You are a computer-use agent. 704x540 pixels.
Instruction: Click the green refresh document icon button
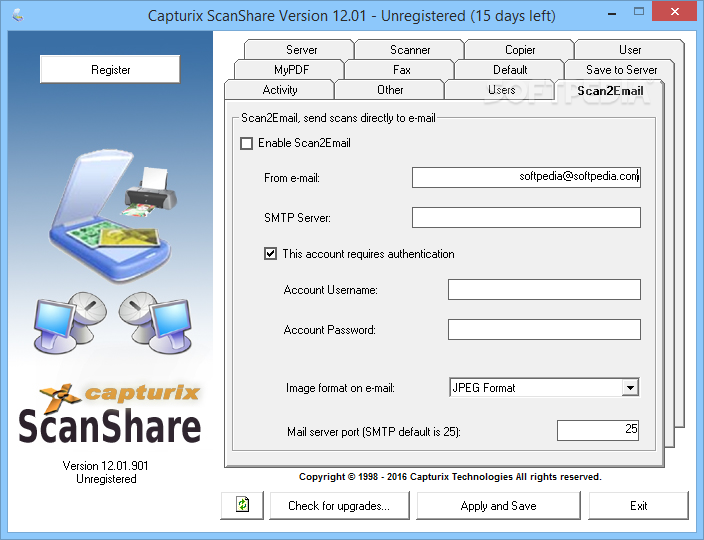tap(242, 505)
